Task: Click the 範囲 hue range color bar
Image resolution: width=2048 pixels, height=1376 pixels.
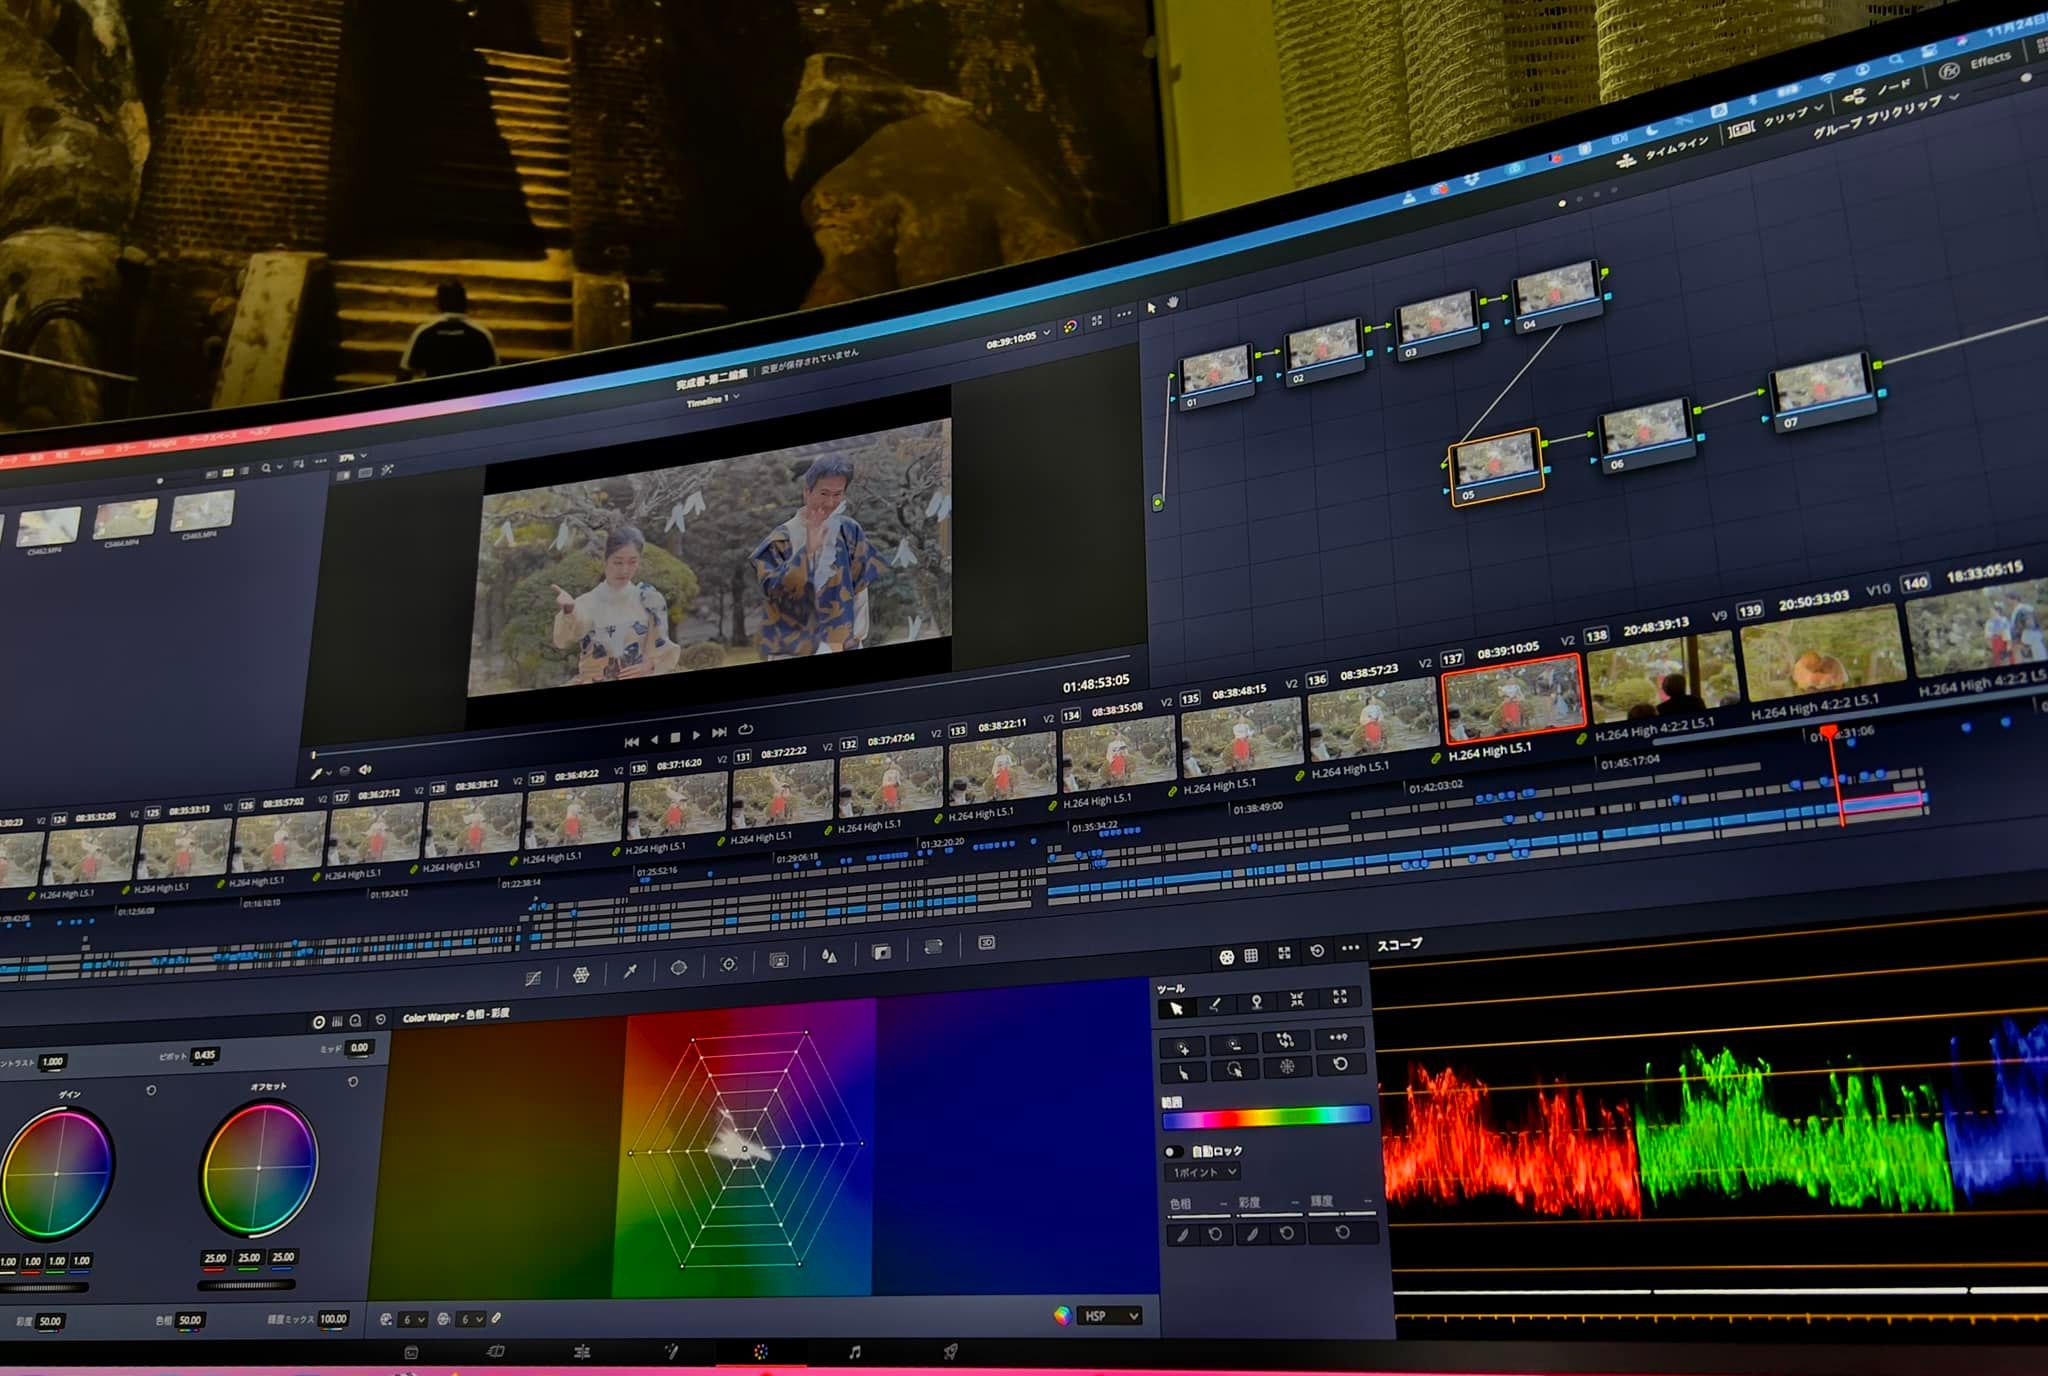Action: [1265, 1117]
